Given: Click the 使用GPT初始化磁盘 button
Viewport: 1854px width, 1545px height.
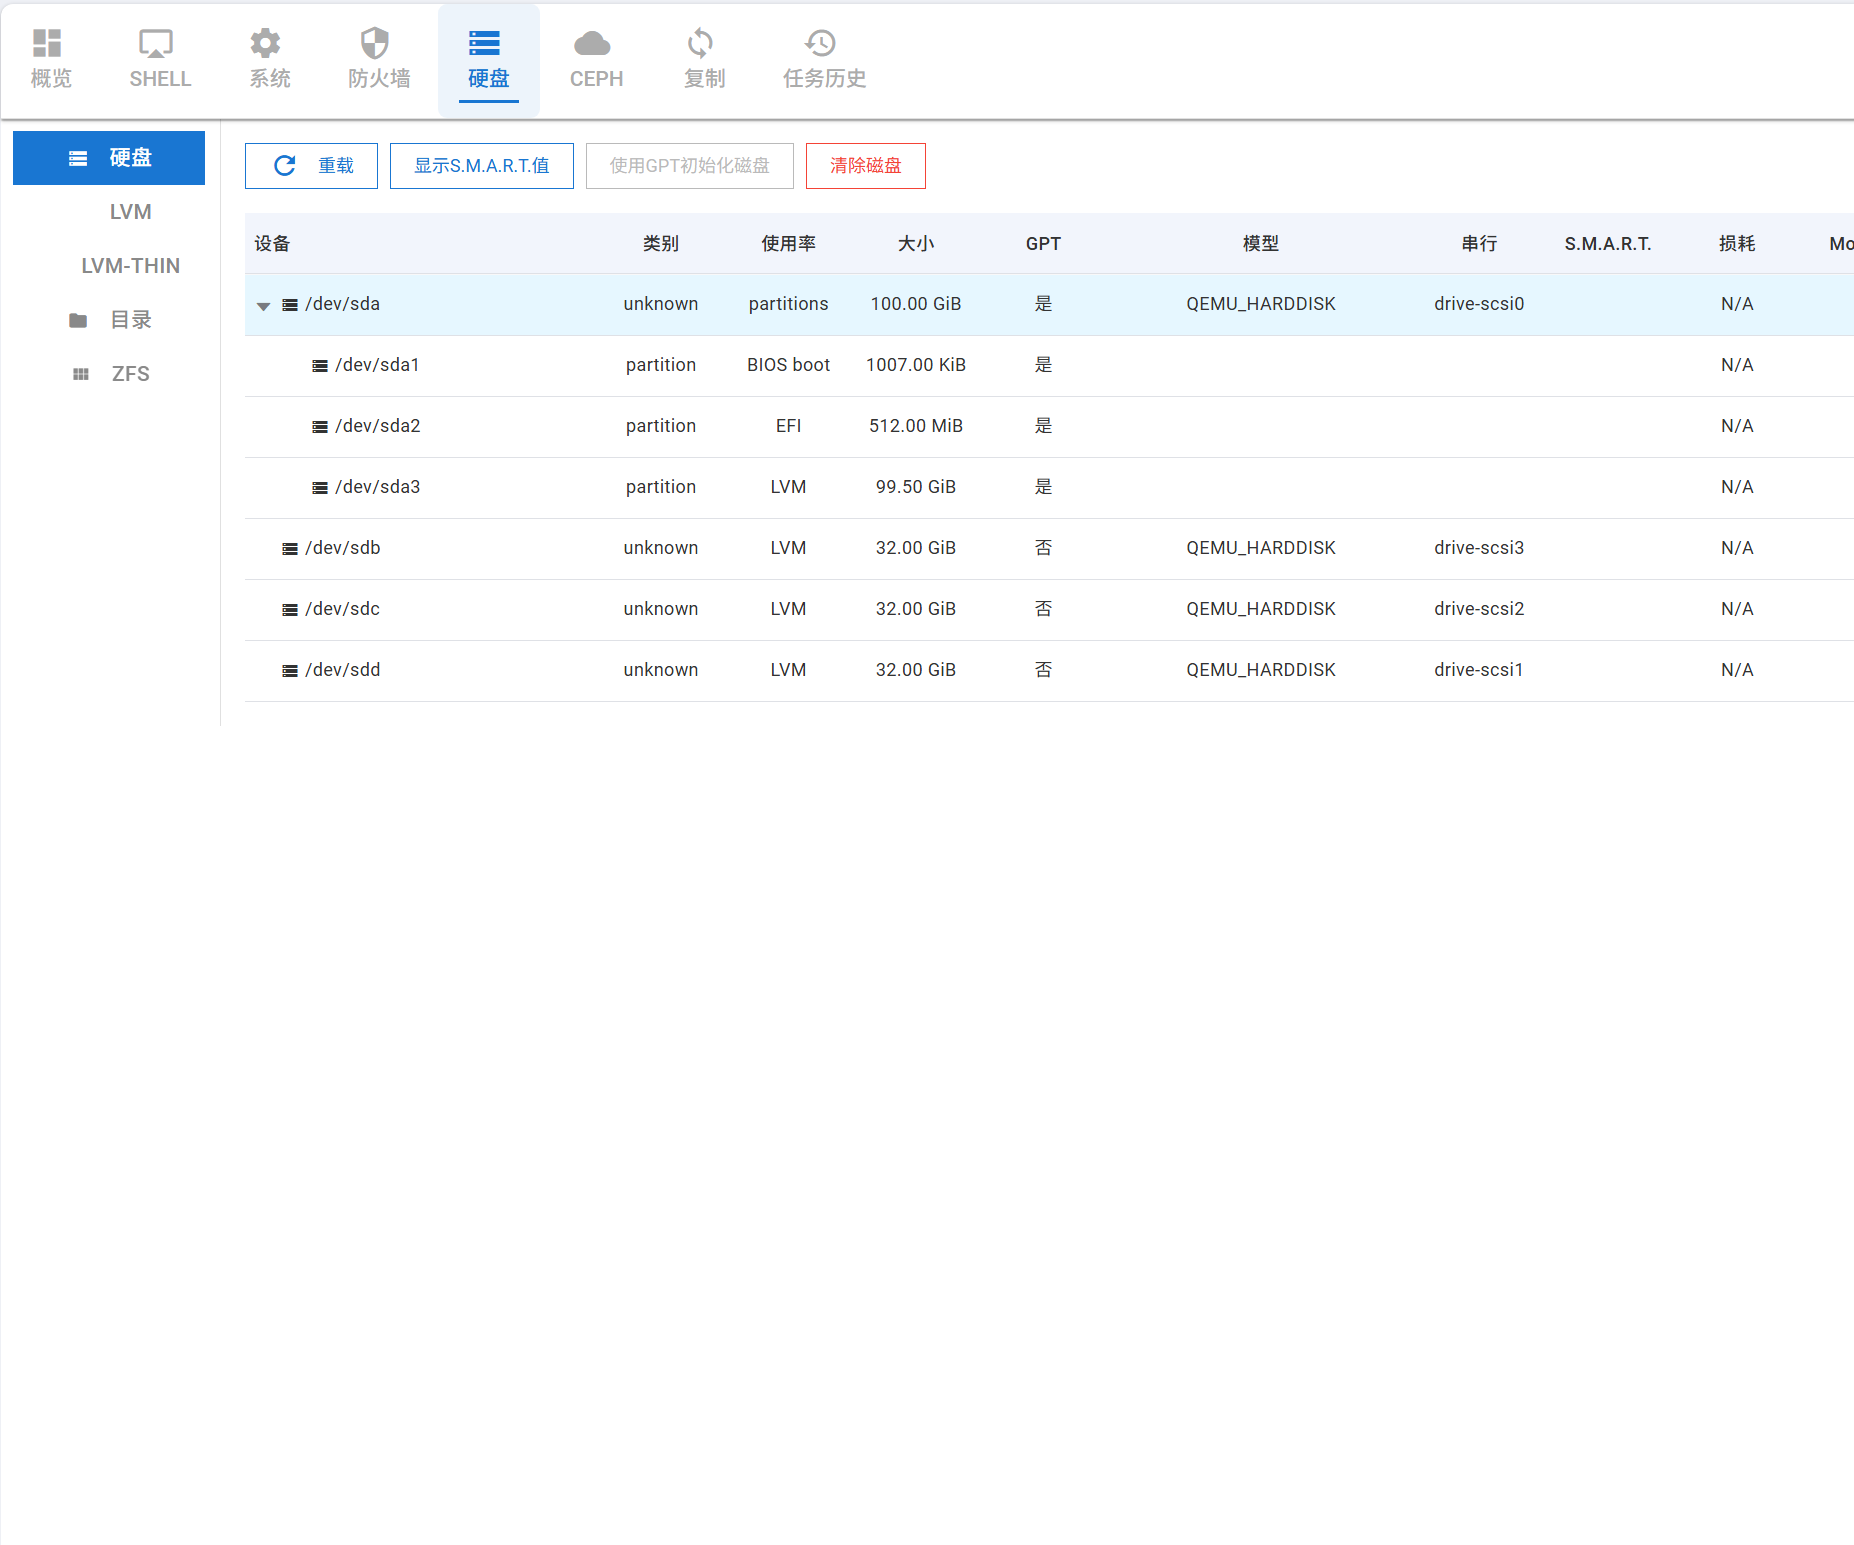Looking at the screenshot, I should click(690, 166).
